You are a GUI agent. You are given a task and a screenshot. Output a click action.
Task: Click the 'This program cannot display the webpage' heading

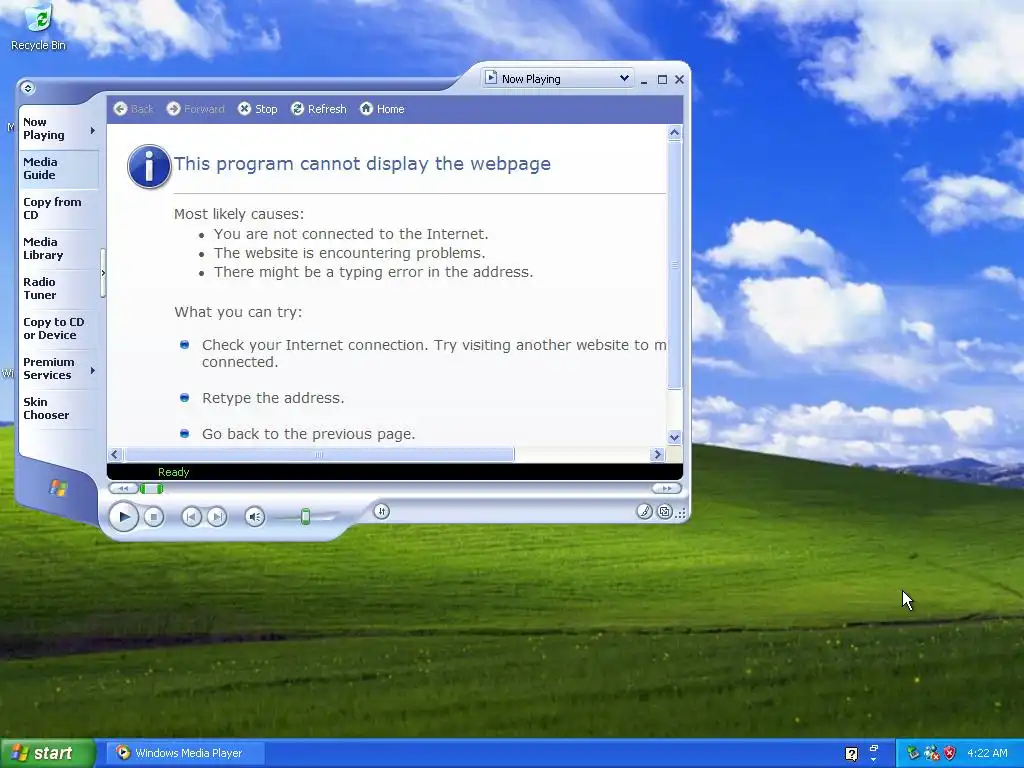tap(362, 163)
